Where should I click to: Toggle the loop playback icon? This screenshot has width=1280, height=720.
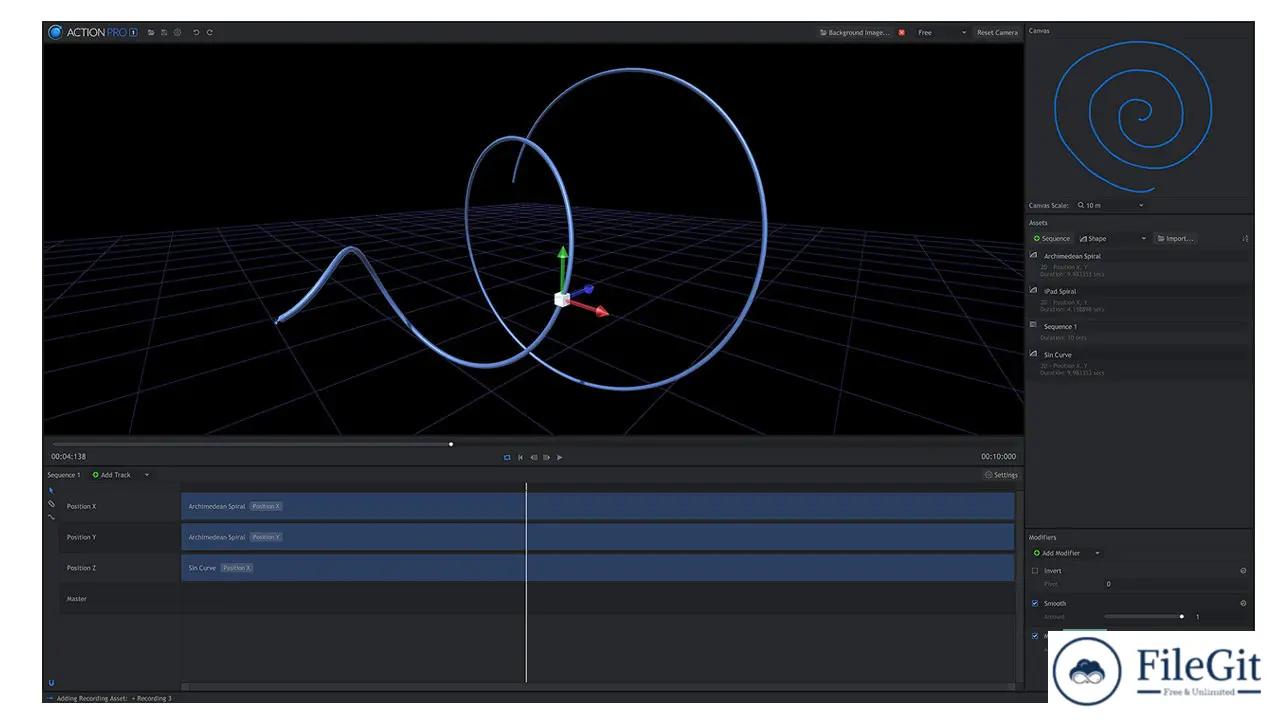tap(507, 457)
